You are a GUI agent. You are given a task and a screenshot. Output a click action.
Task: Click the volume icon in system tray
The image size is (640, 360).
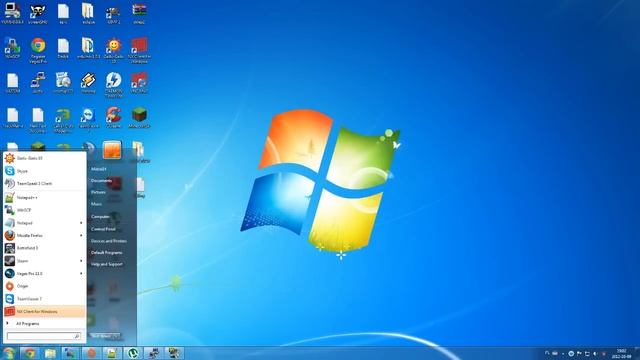[x=595, y=353]
